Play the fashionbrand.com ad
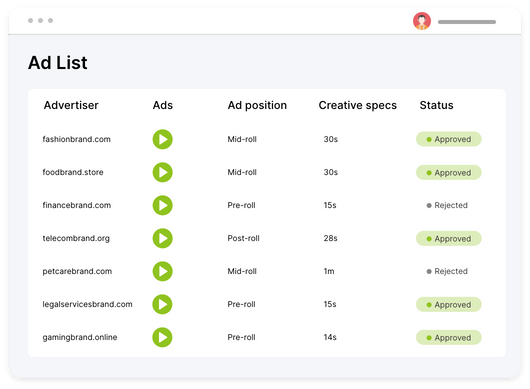Screen dimensions: 530x389 [x=163, y=139]
